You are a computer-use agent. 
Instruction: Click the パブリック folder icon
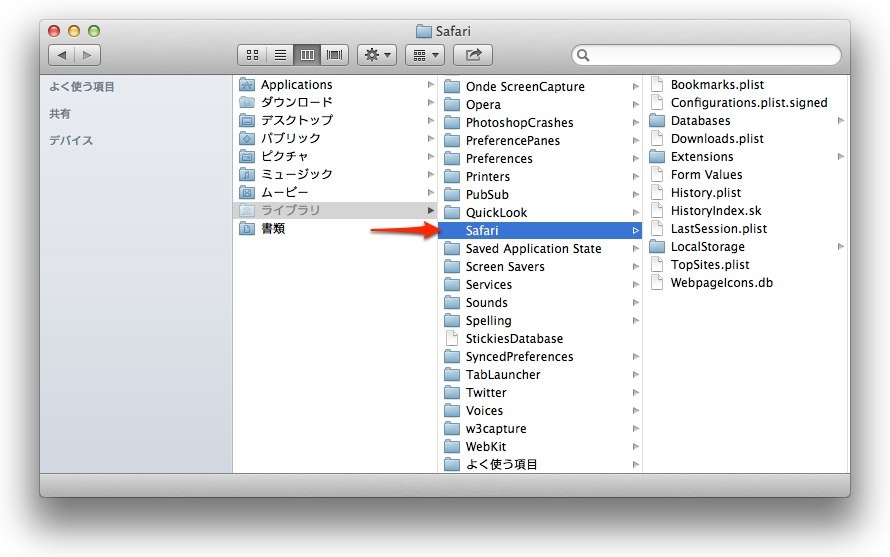pos(247,139)
